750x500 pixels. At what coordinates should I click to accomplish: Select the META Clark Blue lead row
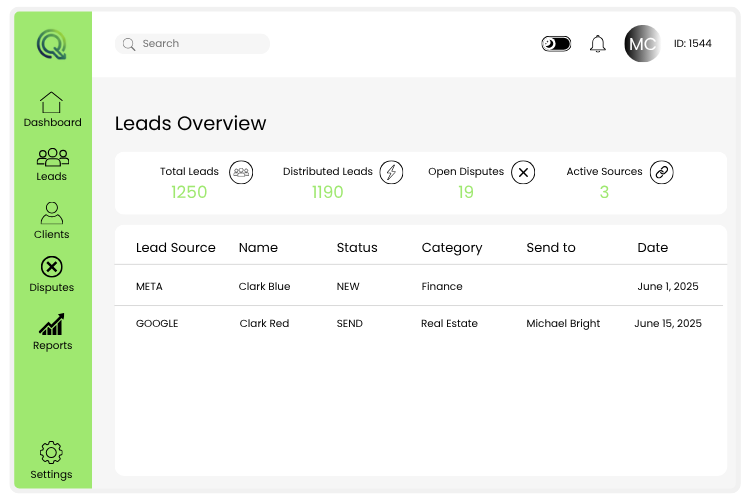420,286
